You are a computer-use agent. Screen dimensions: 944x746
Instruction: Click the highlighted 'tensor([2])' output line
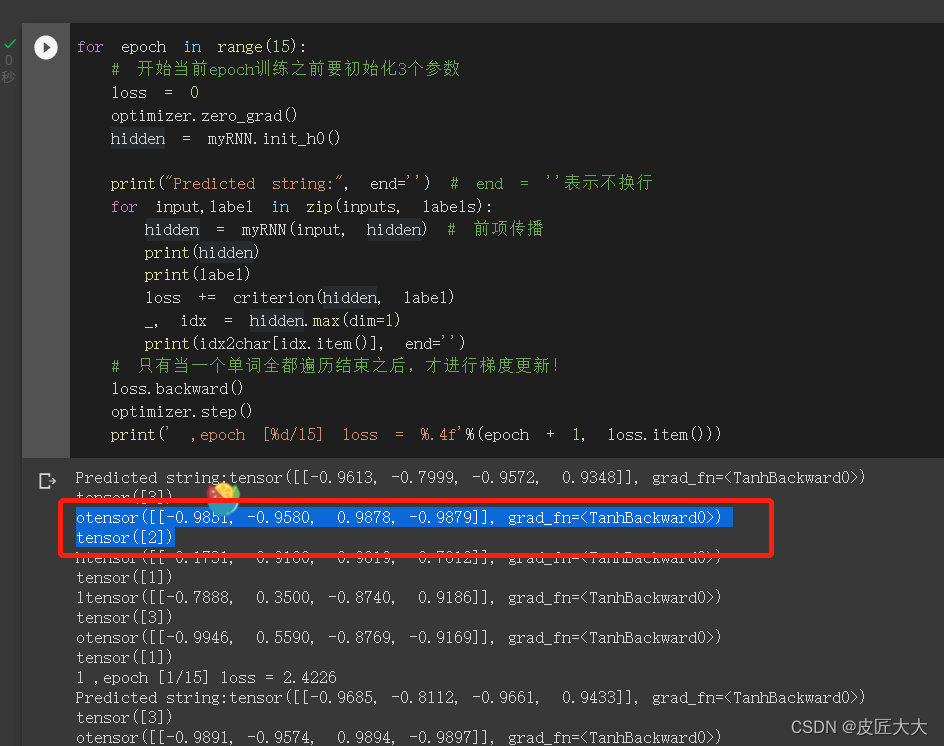[x=125, y=538]
